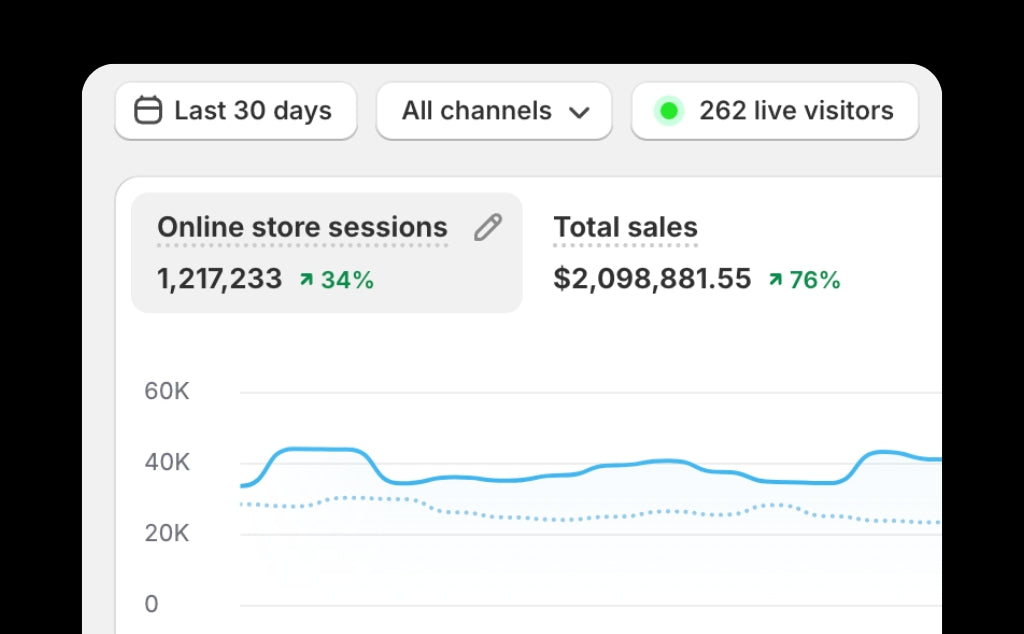Open the Last 30 days date picker

click(x=236, y=111)
